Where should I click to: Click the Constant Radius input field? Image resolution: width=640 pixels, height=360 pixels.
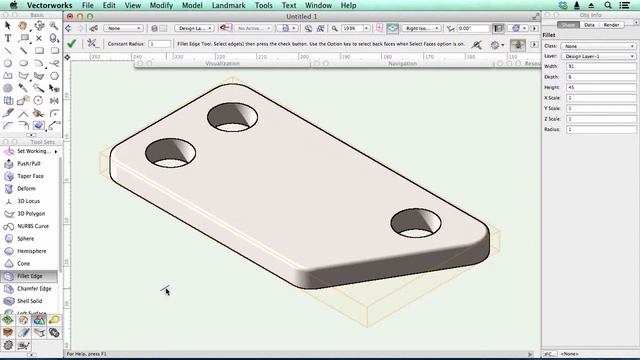[159, 44]
